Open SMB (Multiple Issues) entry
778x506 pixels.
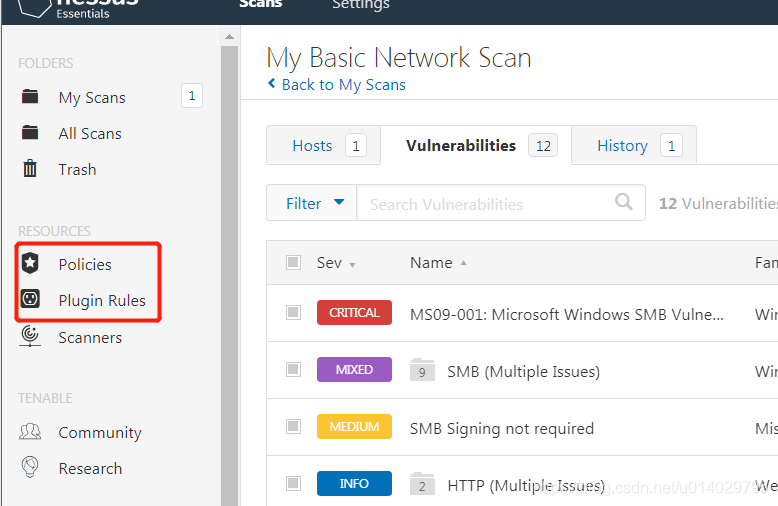coord(523,371)
